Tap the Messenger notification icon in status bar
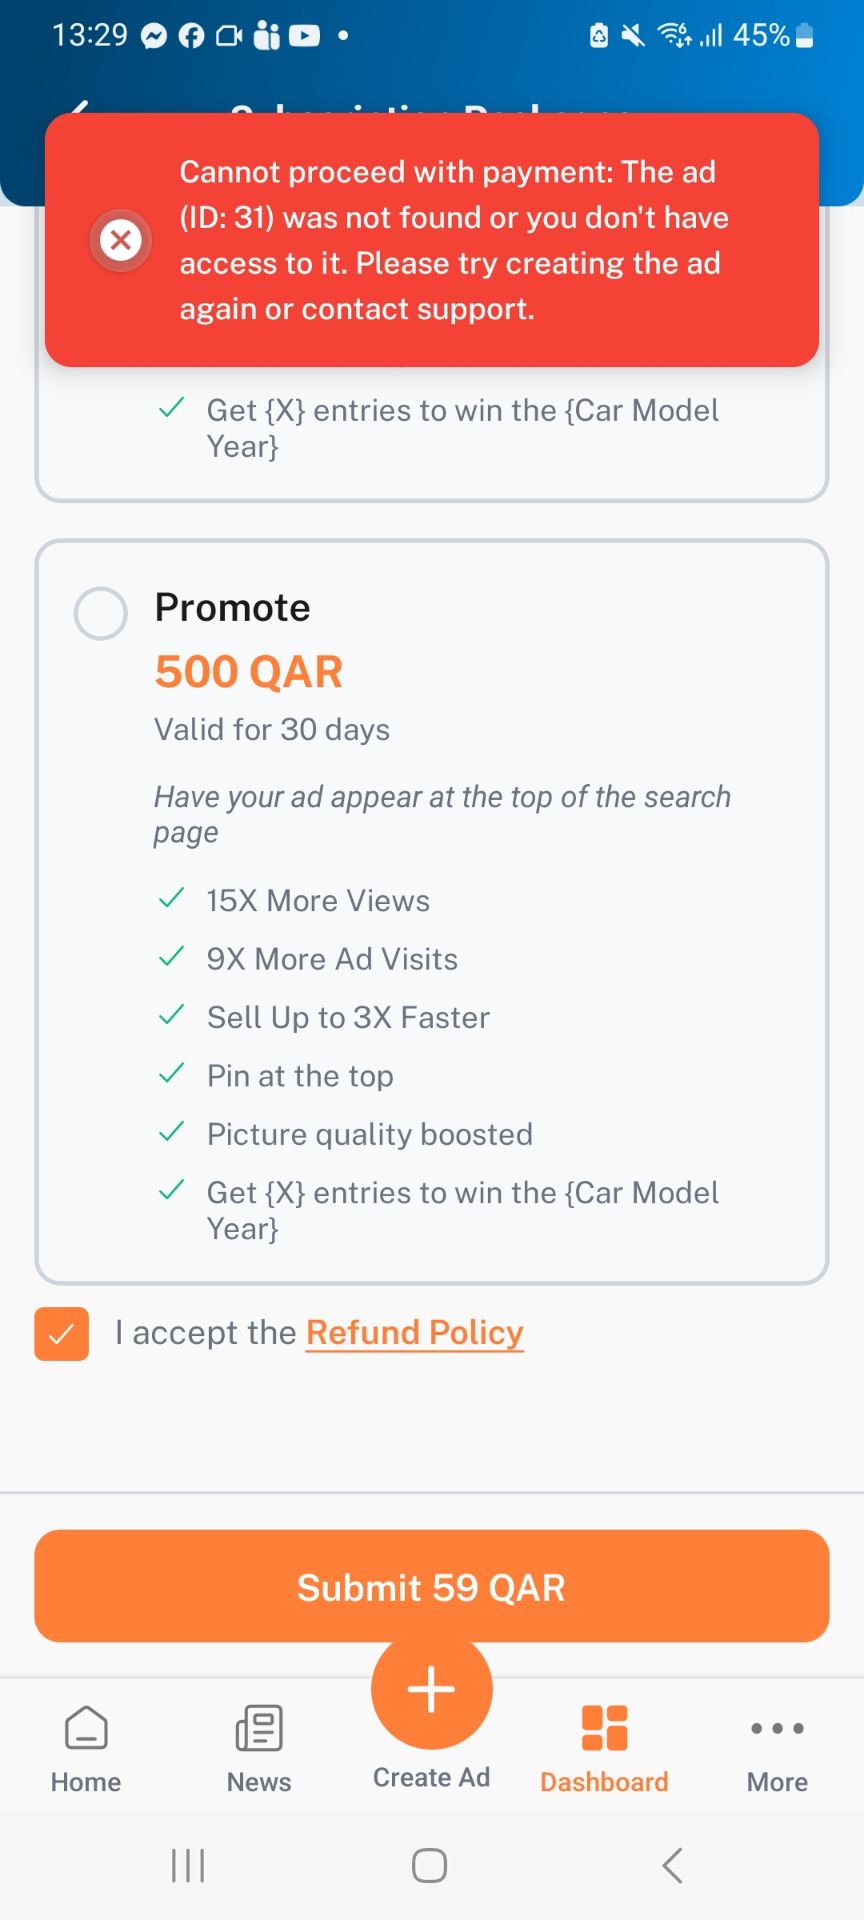 (x=154, y=36)
